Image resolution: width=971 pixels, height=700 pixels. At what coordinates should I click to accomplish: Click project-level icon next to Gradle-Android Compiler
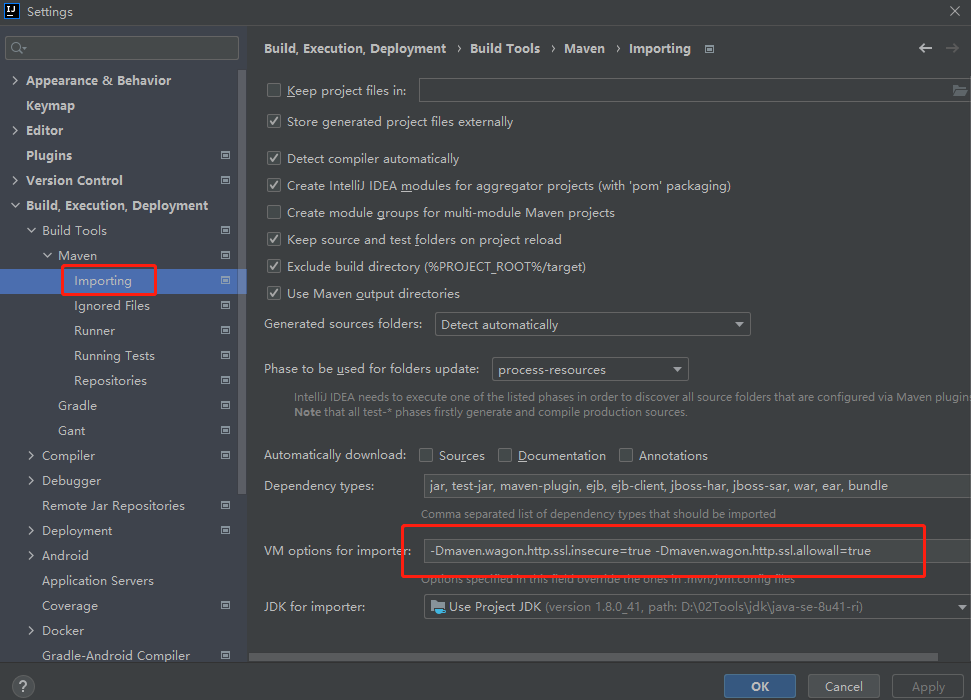click(x=225, y=655)
